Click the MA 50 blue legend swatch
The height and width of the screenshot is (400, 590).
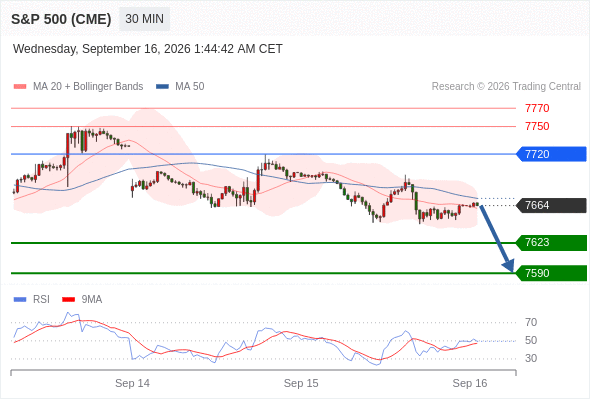click(x=163, y=87)
